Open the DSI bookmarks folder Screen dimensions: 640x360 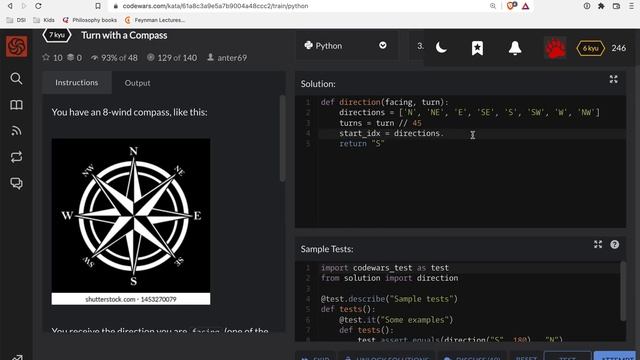tap(16, 20)
